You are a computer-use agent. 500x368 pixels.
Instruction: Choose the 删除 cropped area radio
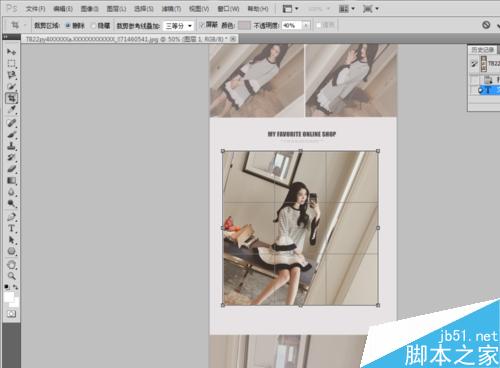[68, 25]
